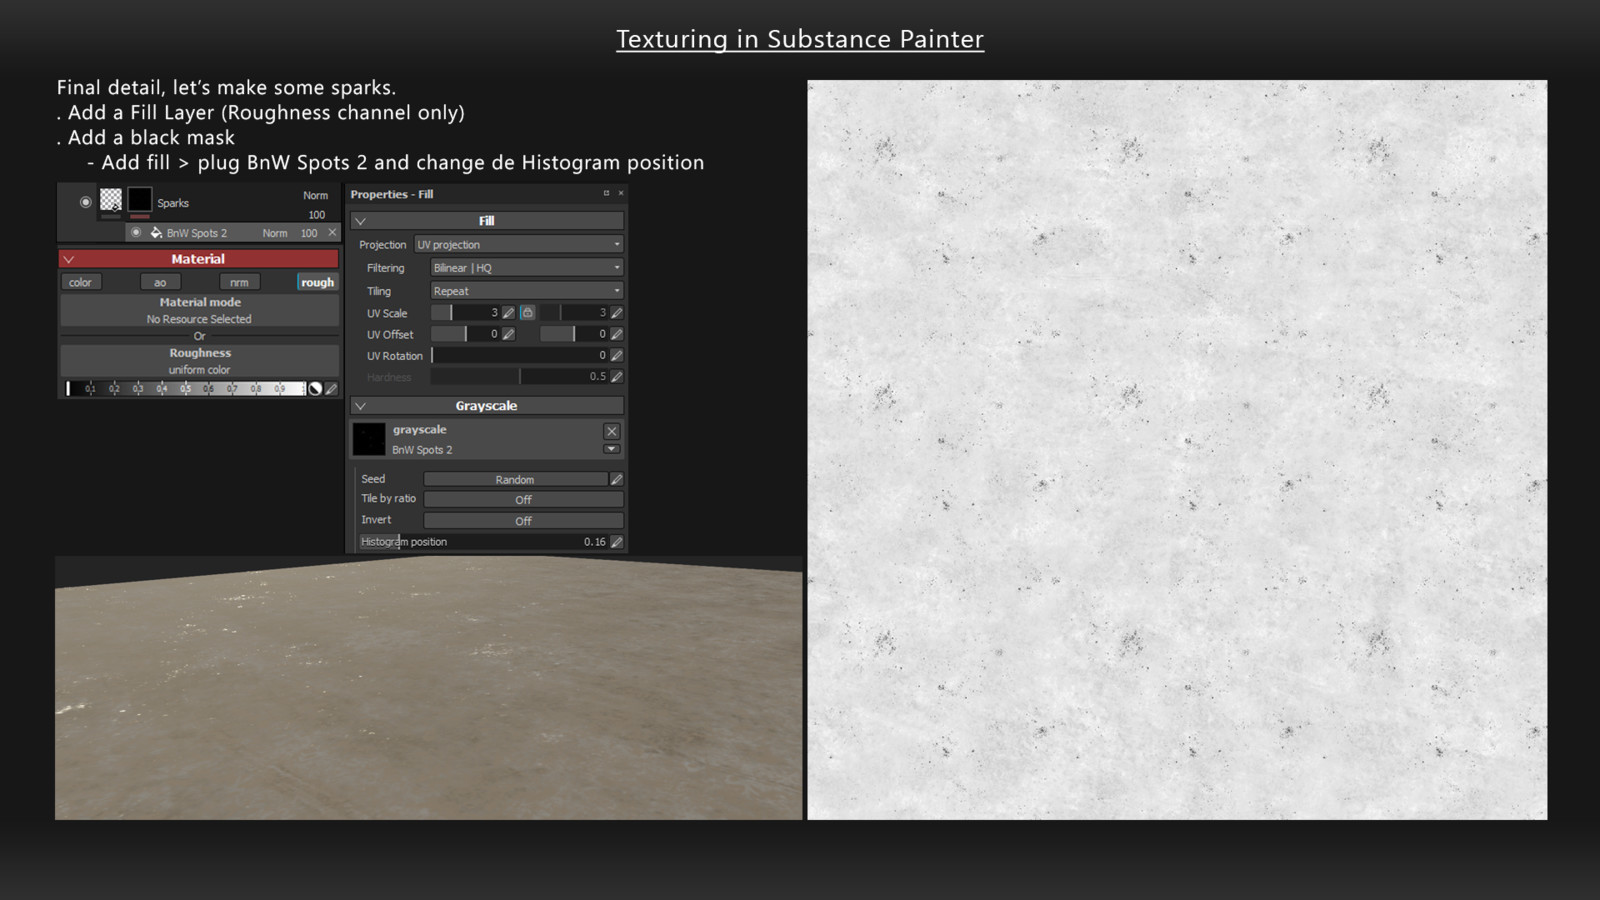Select the Sparks layer checkered content thumbnail

(111, 200)
